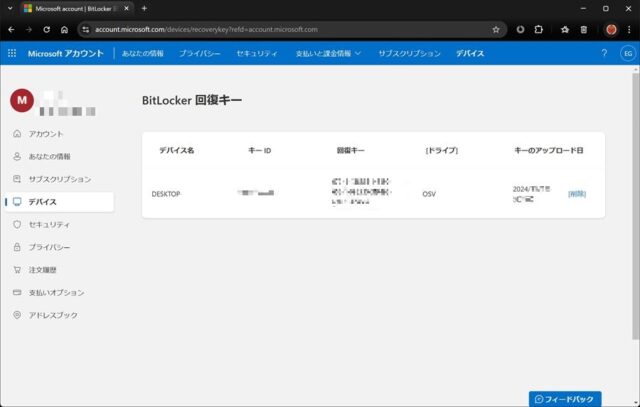Image resolution: width=640 pixels, height=407 pixels.
Task: Click the キー ID column header
Action: [x=260, y=151]
